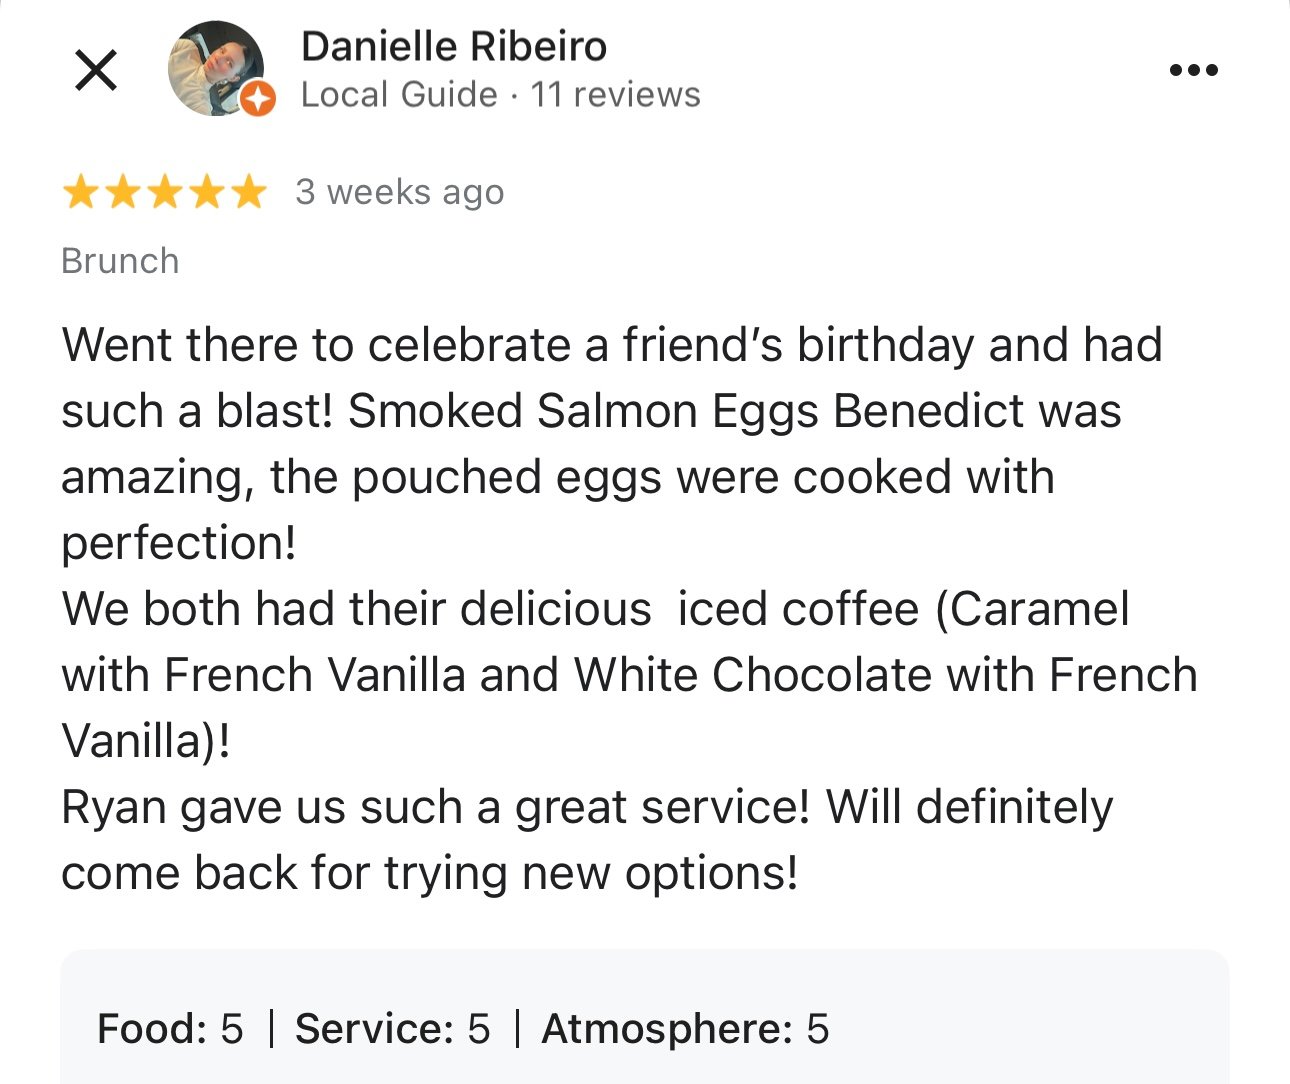Image resolution: width=1290 pixels, height=1084 pixels.
Task: Close the review with the X icon
Action: 96,70
